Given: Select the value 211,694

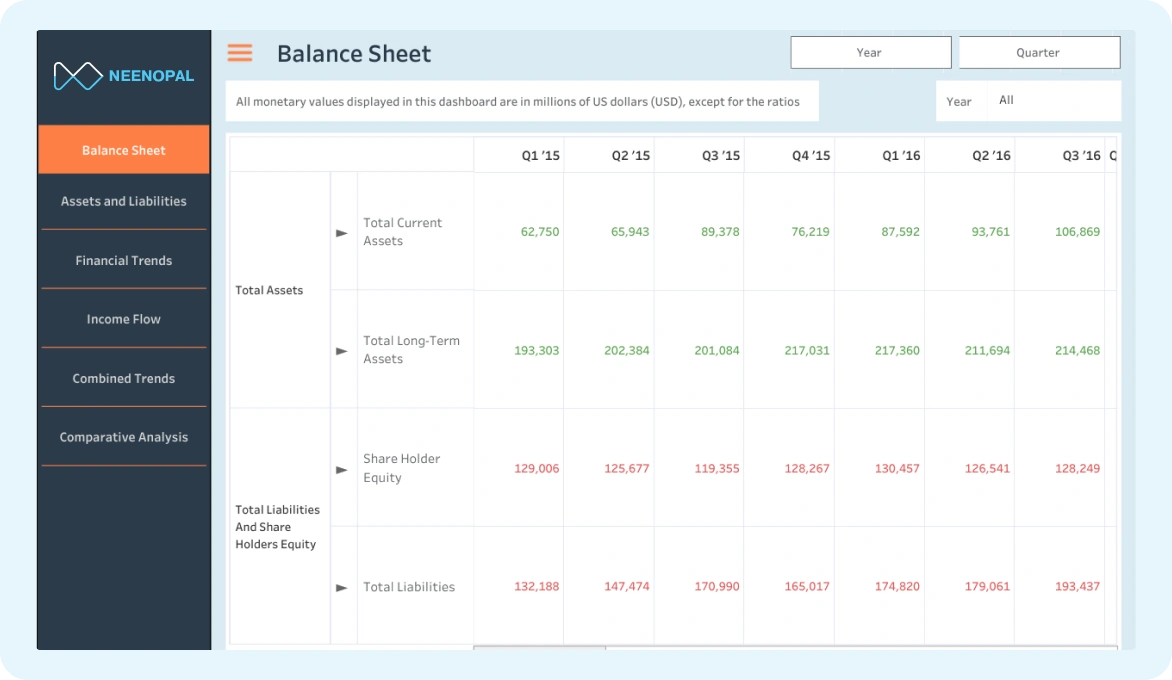Looking at the screenshot, I should pos(987,350).
